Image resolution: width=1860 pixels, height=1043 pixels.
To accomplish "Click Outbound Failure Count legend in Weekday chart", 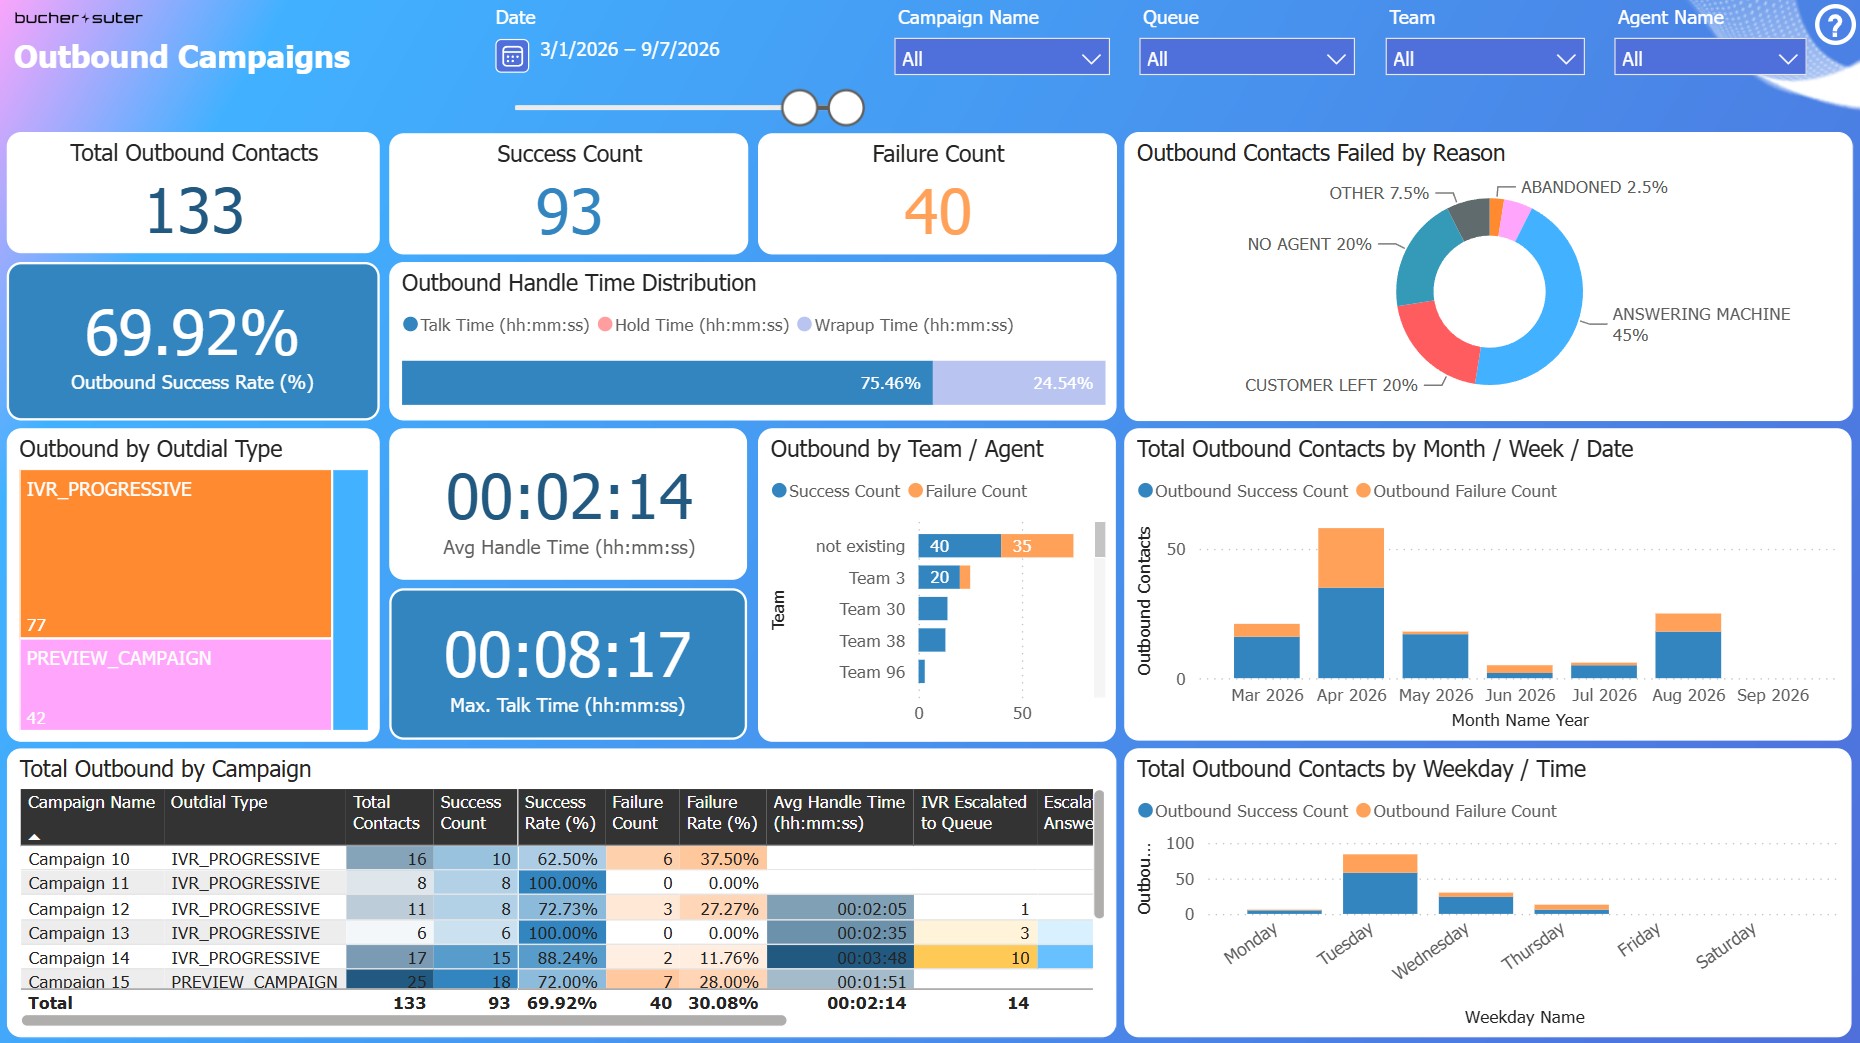I will 1457,811.
